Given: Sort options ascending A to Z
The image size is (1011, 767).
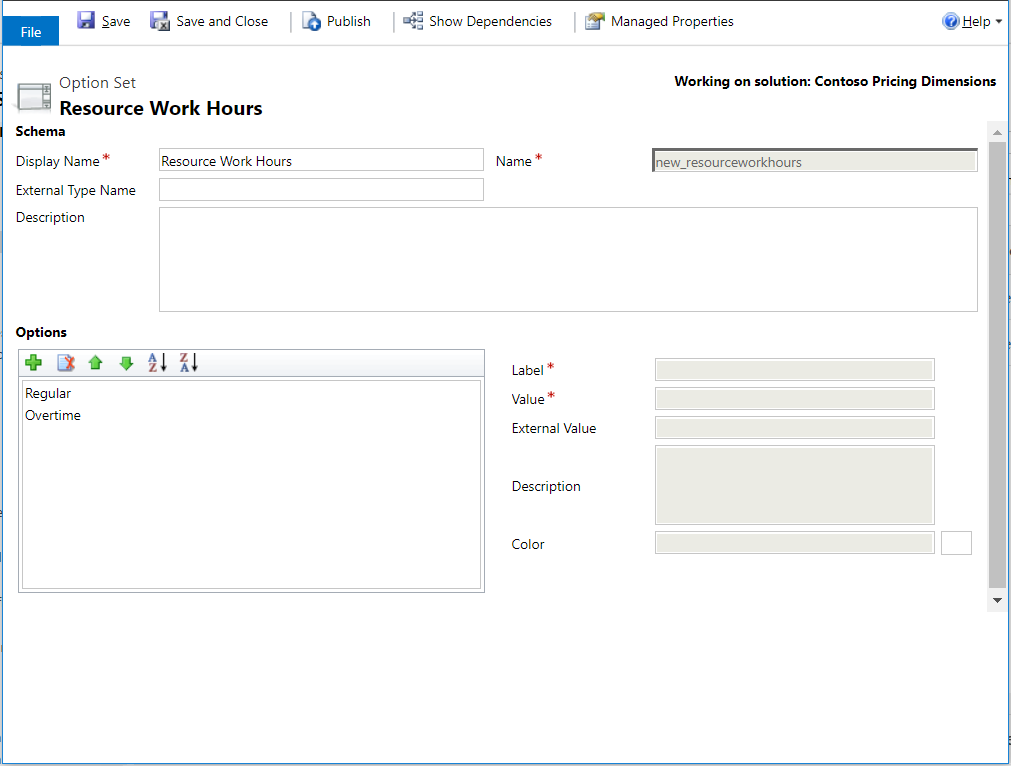Looking at the screenshot, I should coord(157,362).
